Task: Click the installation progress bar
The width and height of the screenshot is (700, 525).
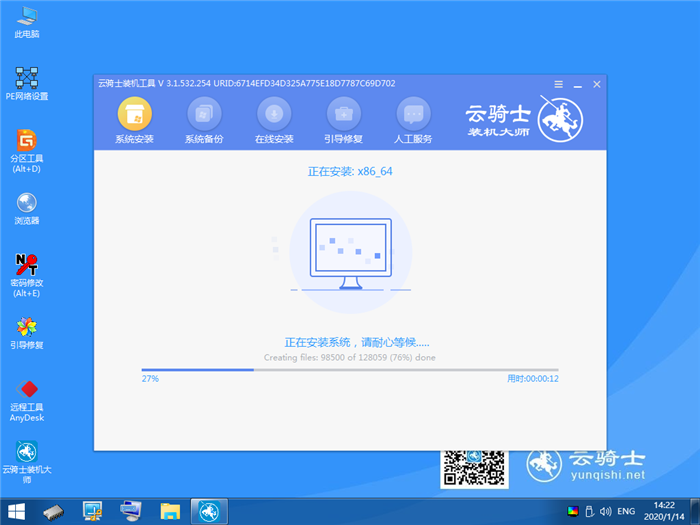Action: coord(350,370)
